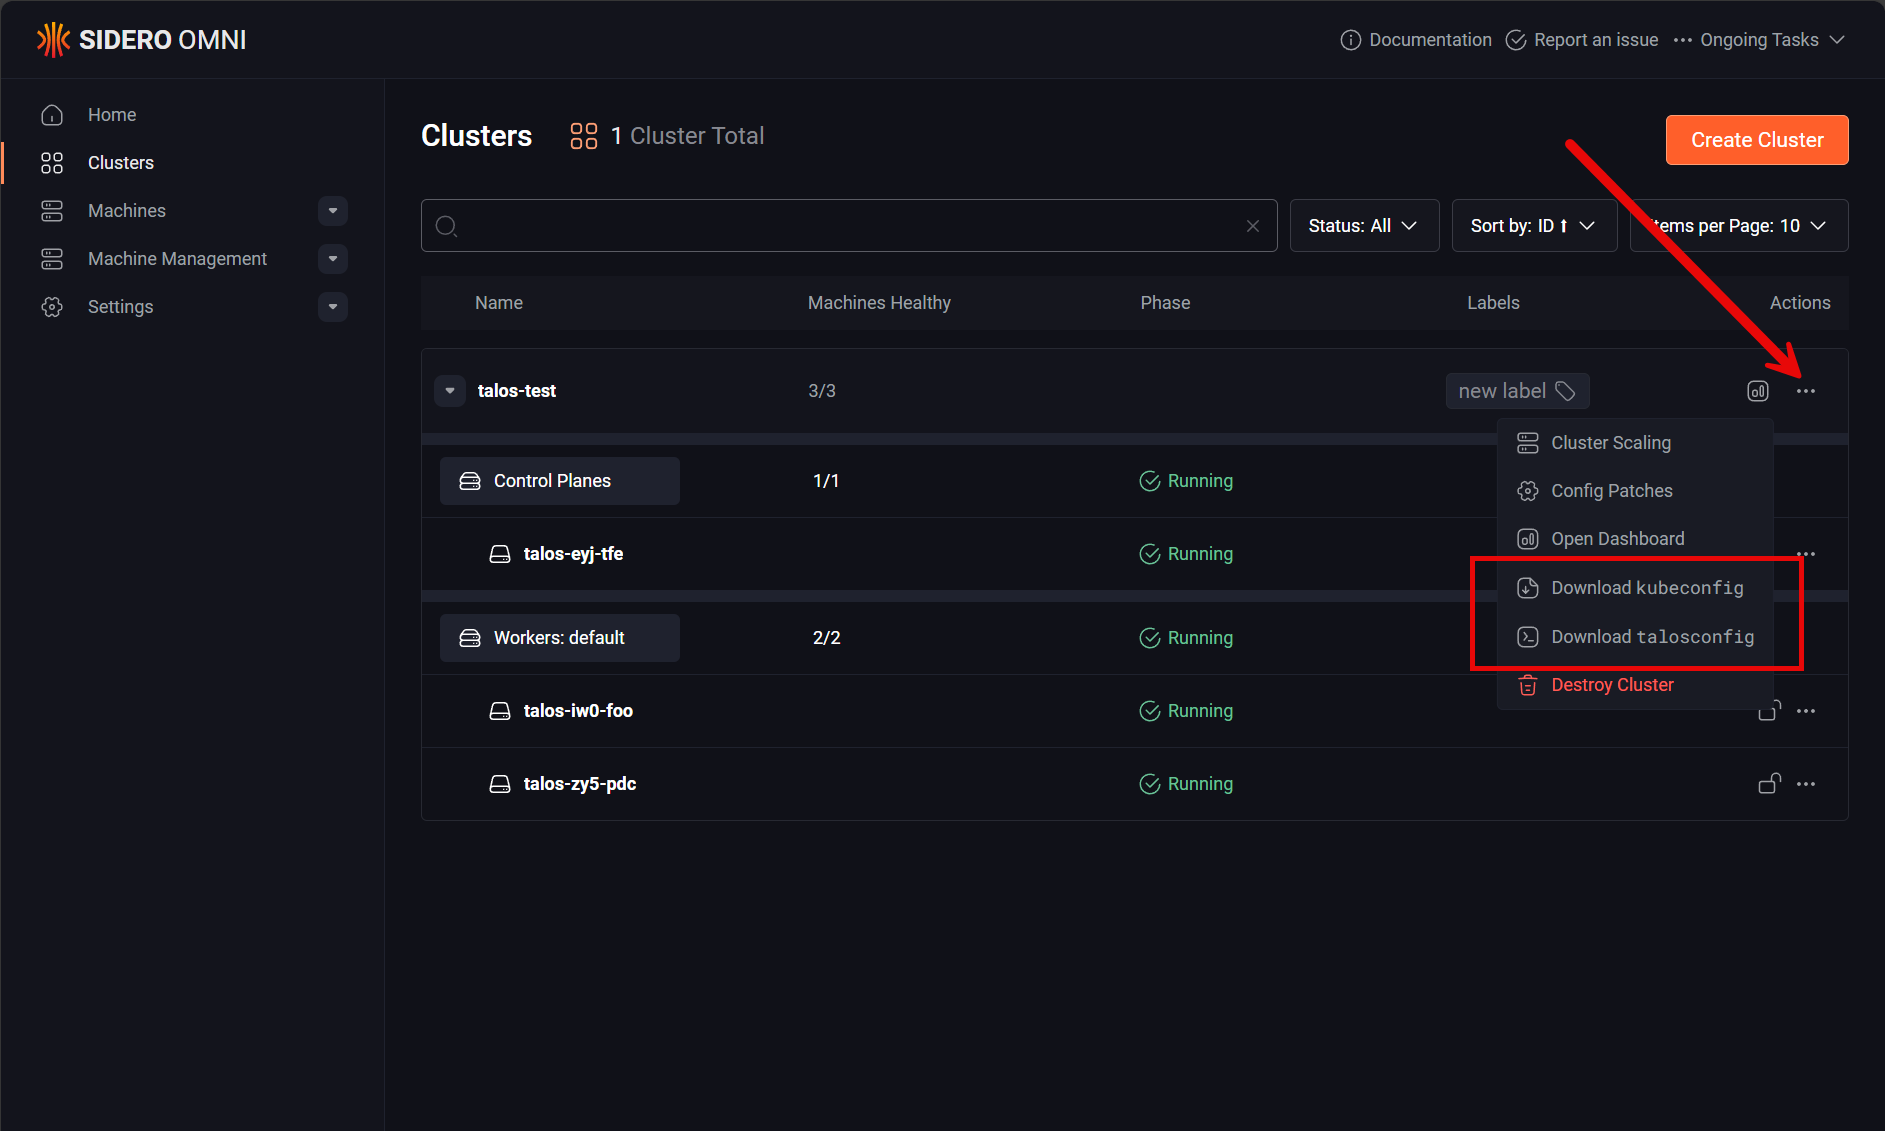Toggle the lock on talos-zy5-pdc machine
The height and width of the screenshot is (1131, 1885).
(x=1768, y=783)
